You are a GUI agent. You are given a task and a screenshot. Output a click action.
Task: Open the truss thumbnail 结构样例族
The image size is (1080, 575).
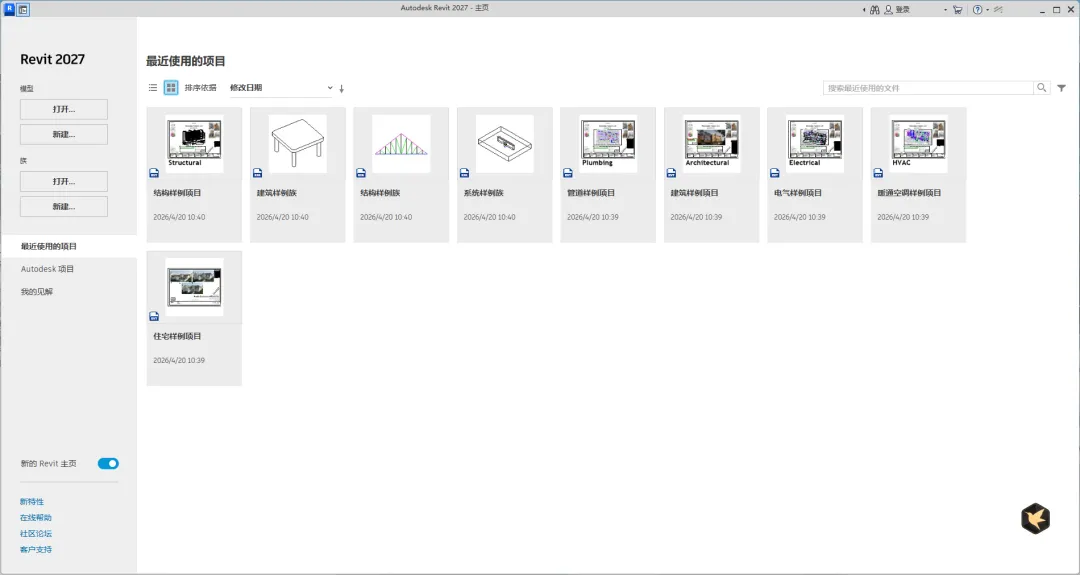click(x=401, y=143)
